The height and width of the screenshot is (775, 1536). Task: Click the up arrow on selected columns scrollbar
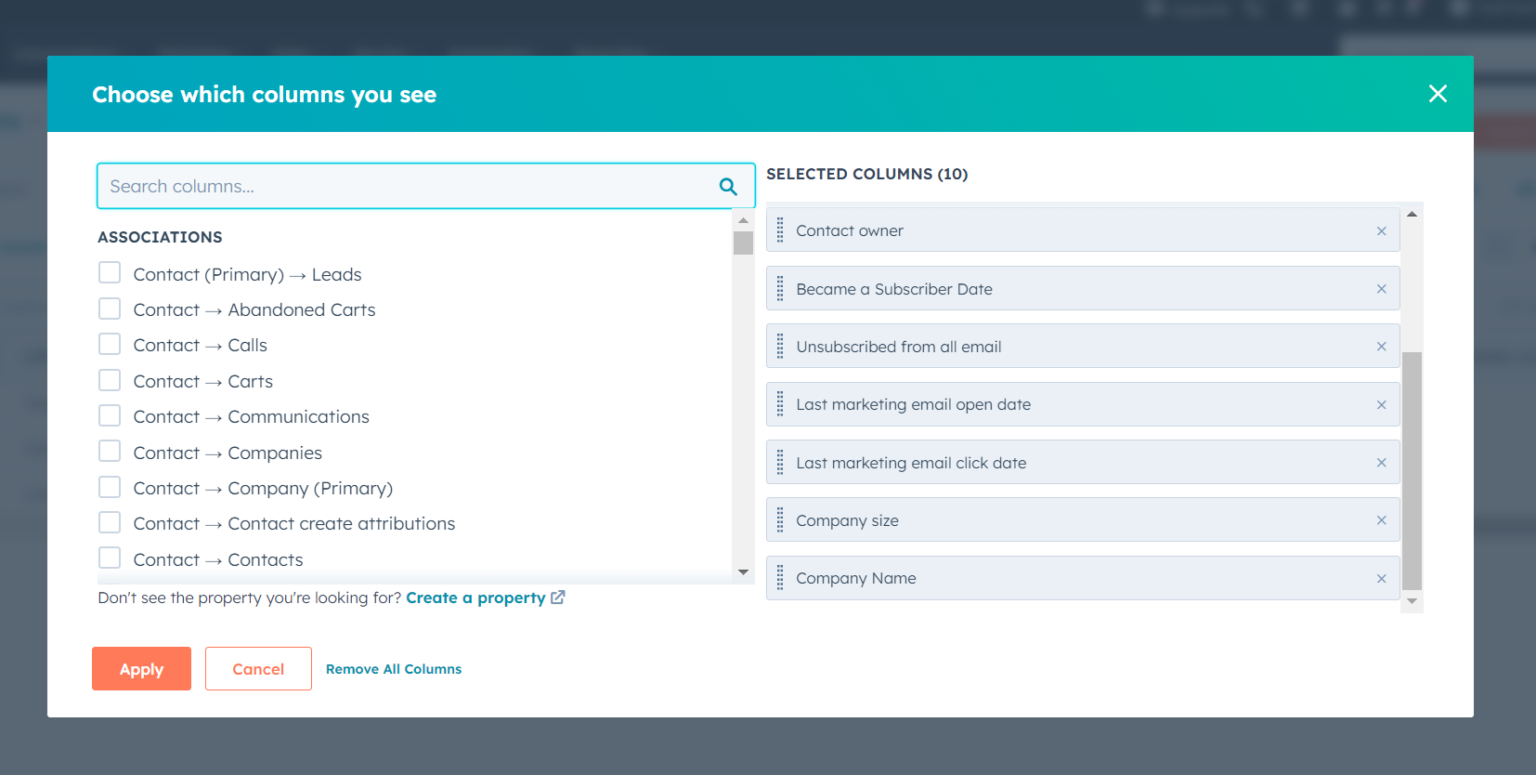1412,212
